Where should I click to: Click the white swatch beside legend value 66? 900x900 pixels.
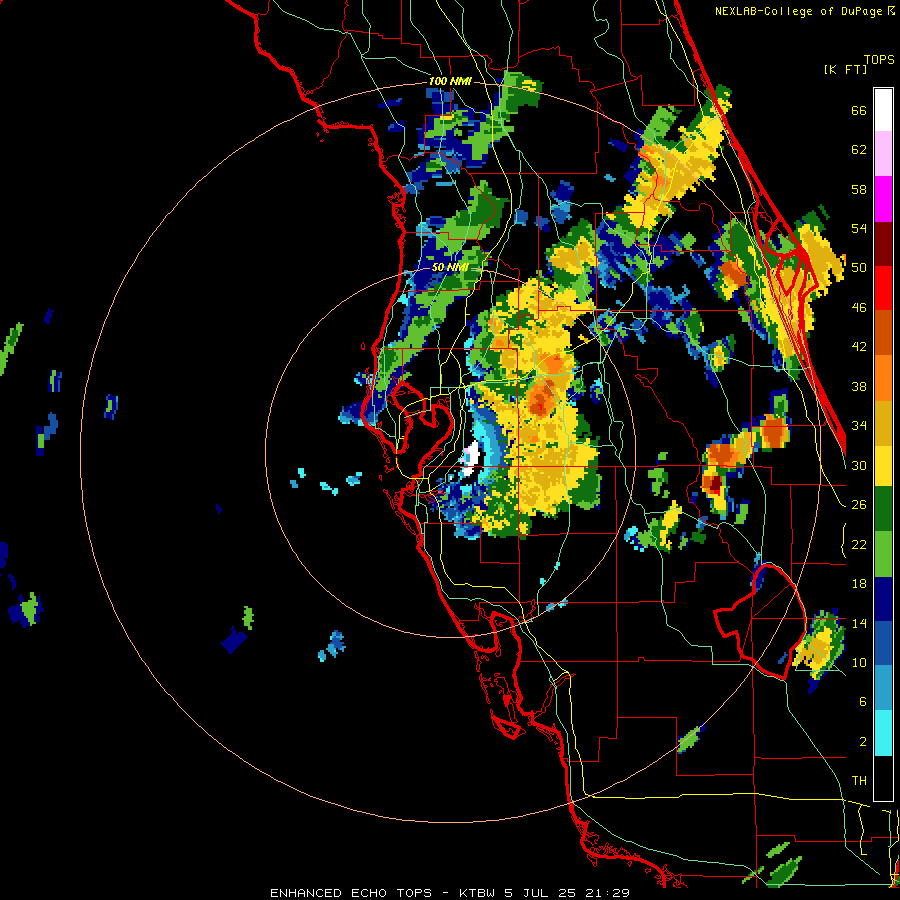point(883,110)
